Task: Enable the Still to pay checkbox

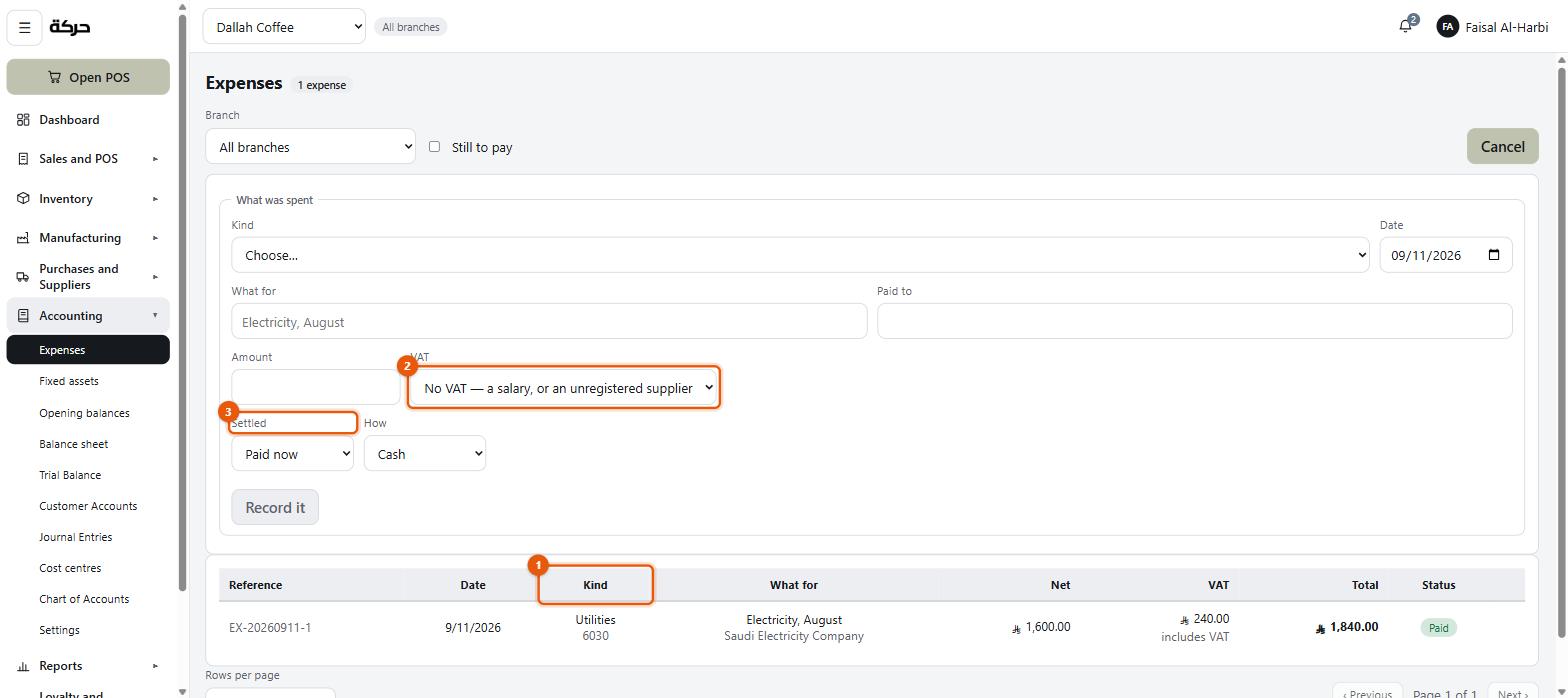Action: pos(434,147)
